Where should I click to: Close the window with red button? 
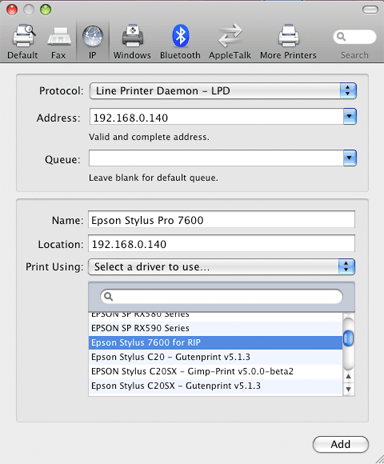(12, 10)
